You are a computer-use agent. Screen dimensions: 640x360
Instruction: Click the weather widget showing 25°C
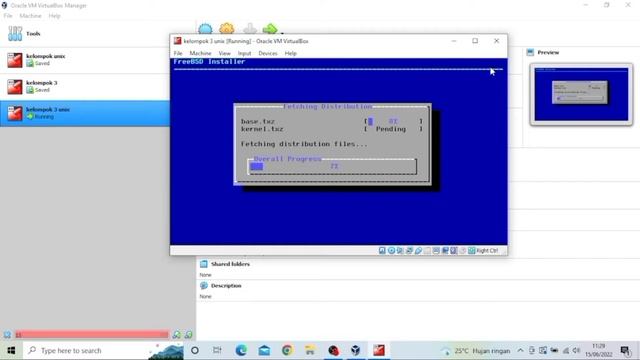476,351
